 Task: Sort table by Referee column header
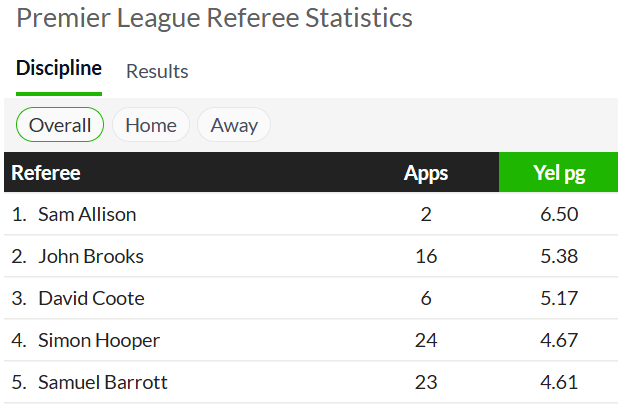tap(46, 173)
